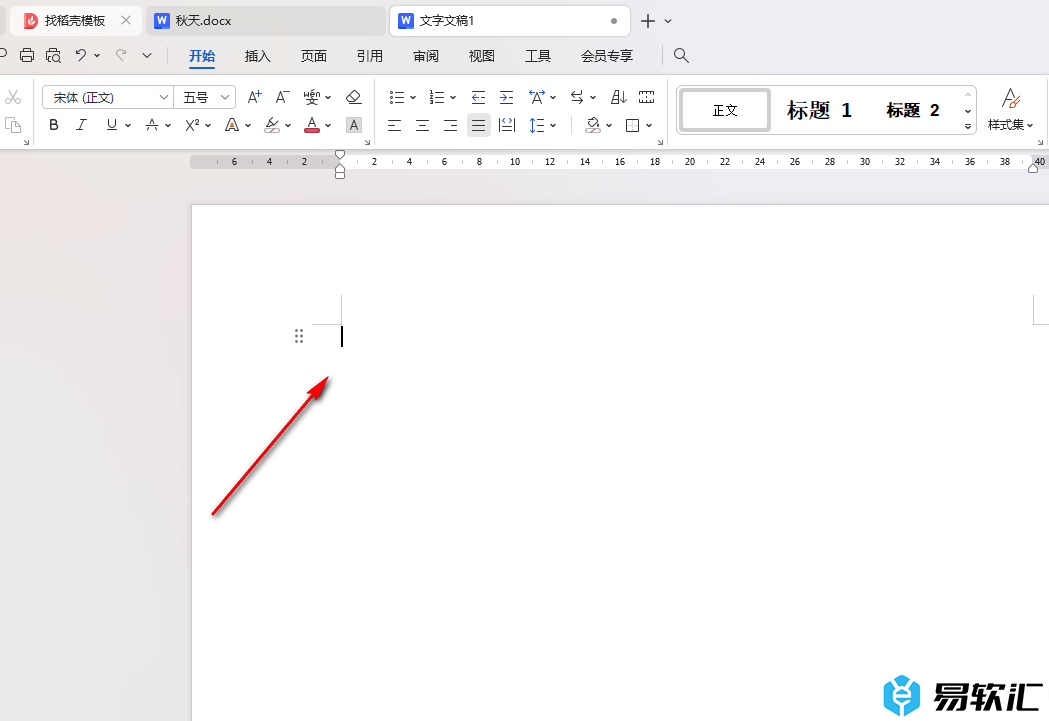Image resolution: width=1049 pixels, height=721 pixels.
Task: Click the Sort icon
Action: [619, 98]
